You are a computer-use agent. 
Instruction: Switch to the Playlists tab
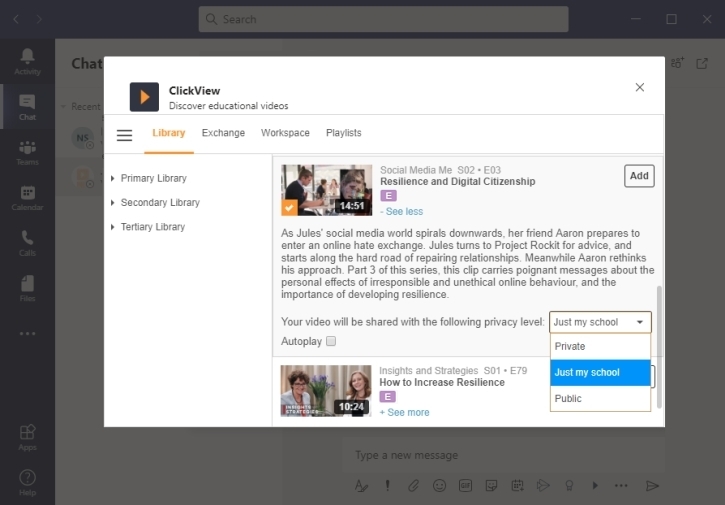[343, 133]
